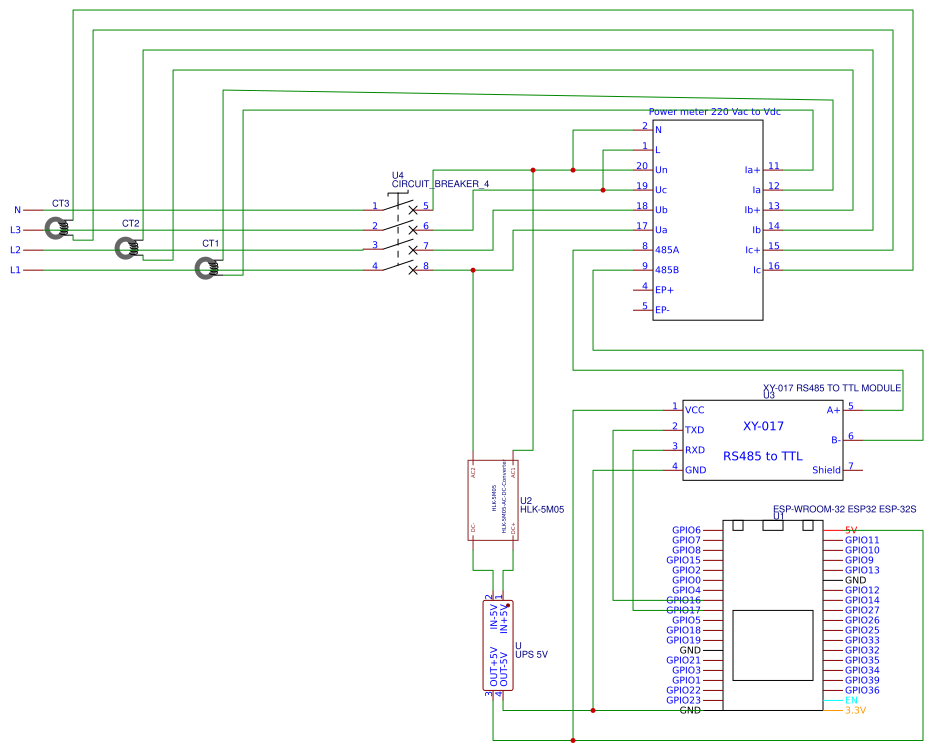Click the Ic+ pin label
The height and width of the screenshot is (753, 933).
point(753,250)
